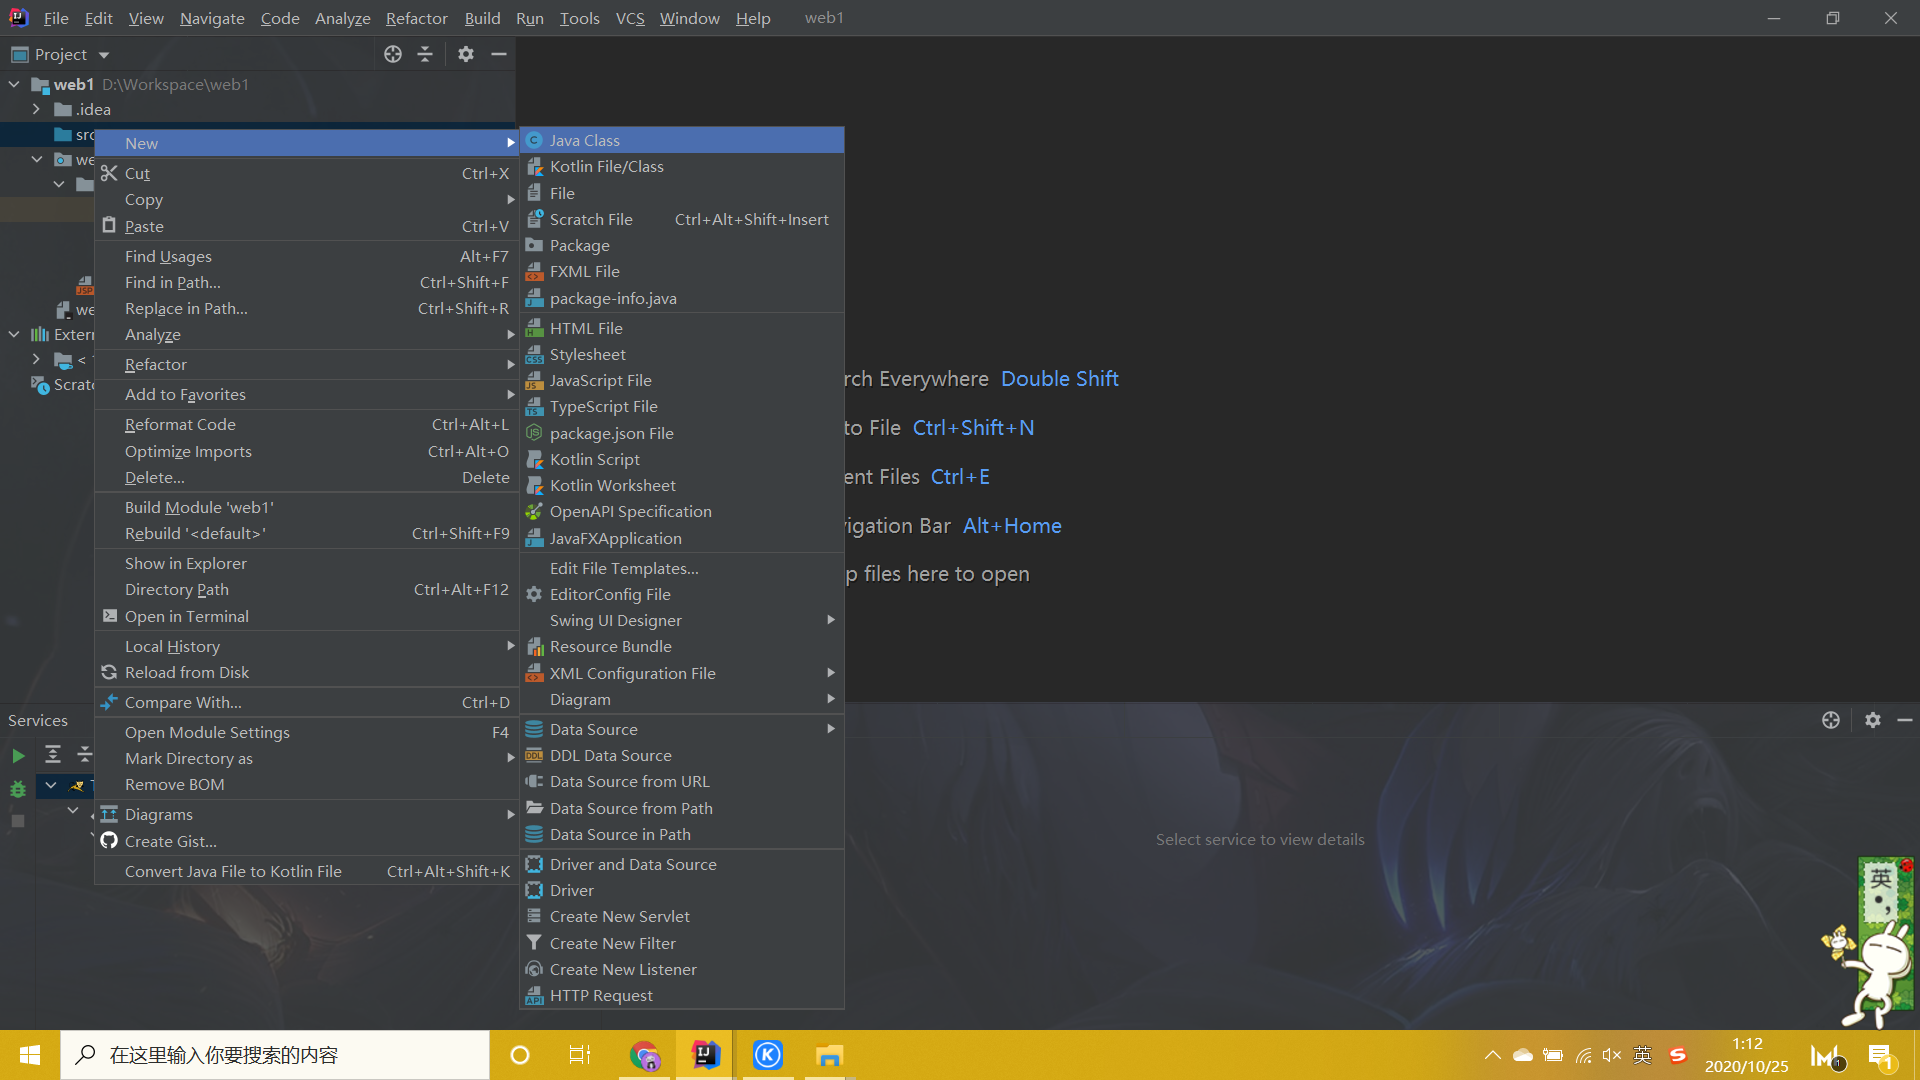This screenshot has height=1080, width=1920.
Task: Choose the Stylesheet option
Action: [682, 354]
